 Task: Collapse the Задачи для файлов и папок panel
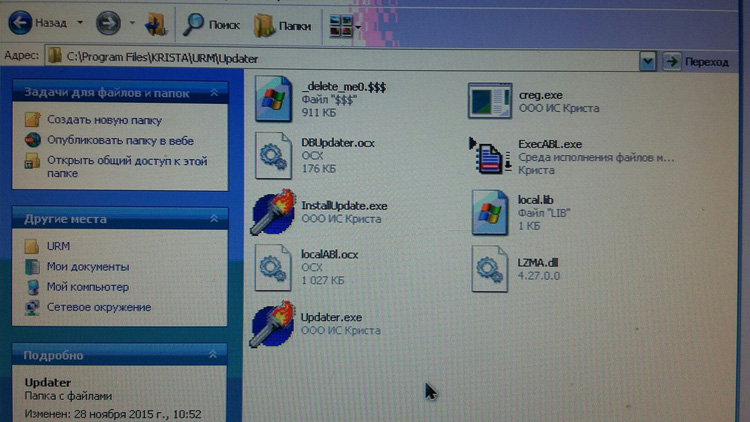(213, 92)
